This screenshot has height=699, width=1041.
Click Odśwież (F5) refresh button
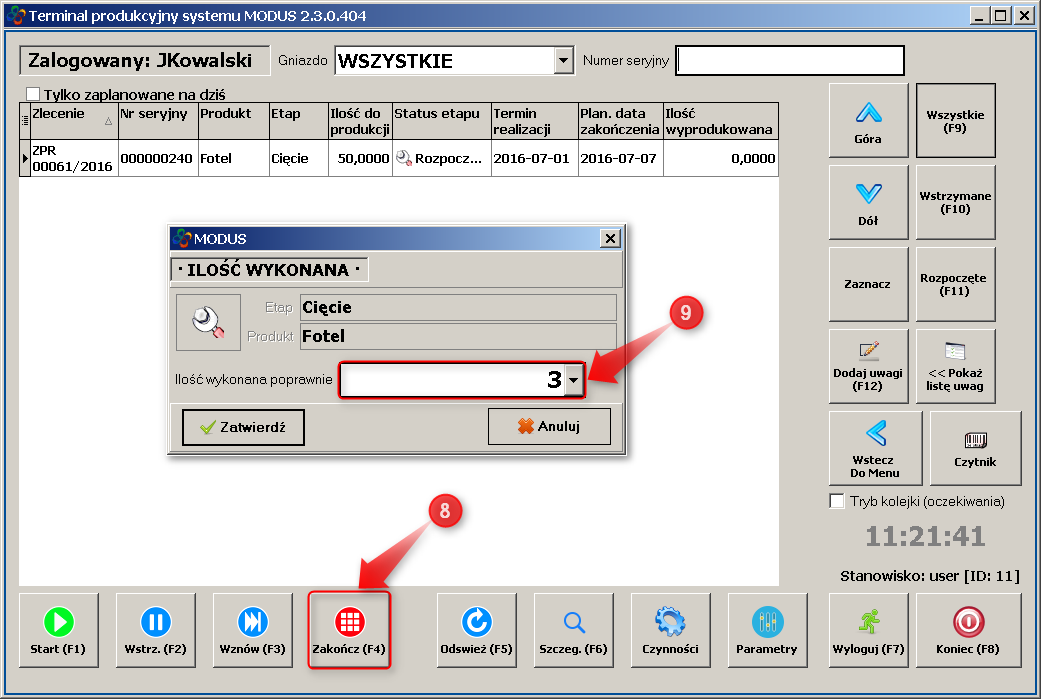coord(477,630)
